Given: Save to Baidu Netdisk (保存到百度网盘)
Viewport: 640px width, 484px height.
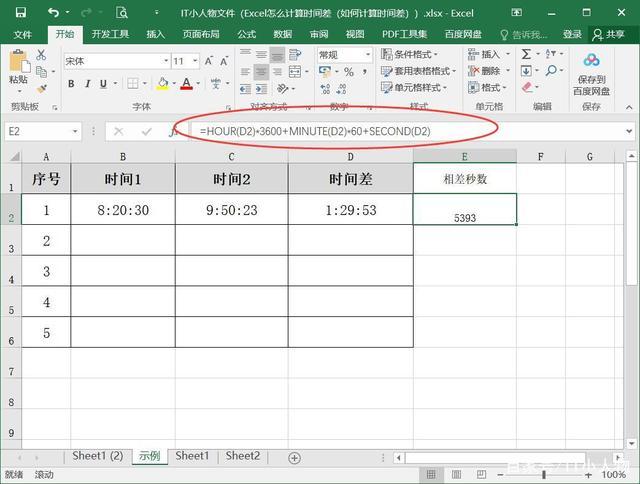Looking at the screenshot, I should click(x=591, y=75).
